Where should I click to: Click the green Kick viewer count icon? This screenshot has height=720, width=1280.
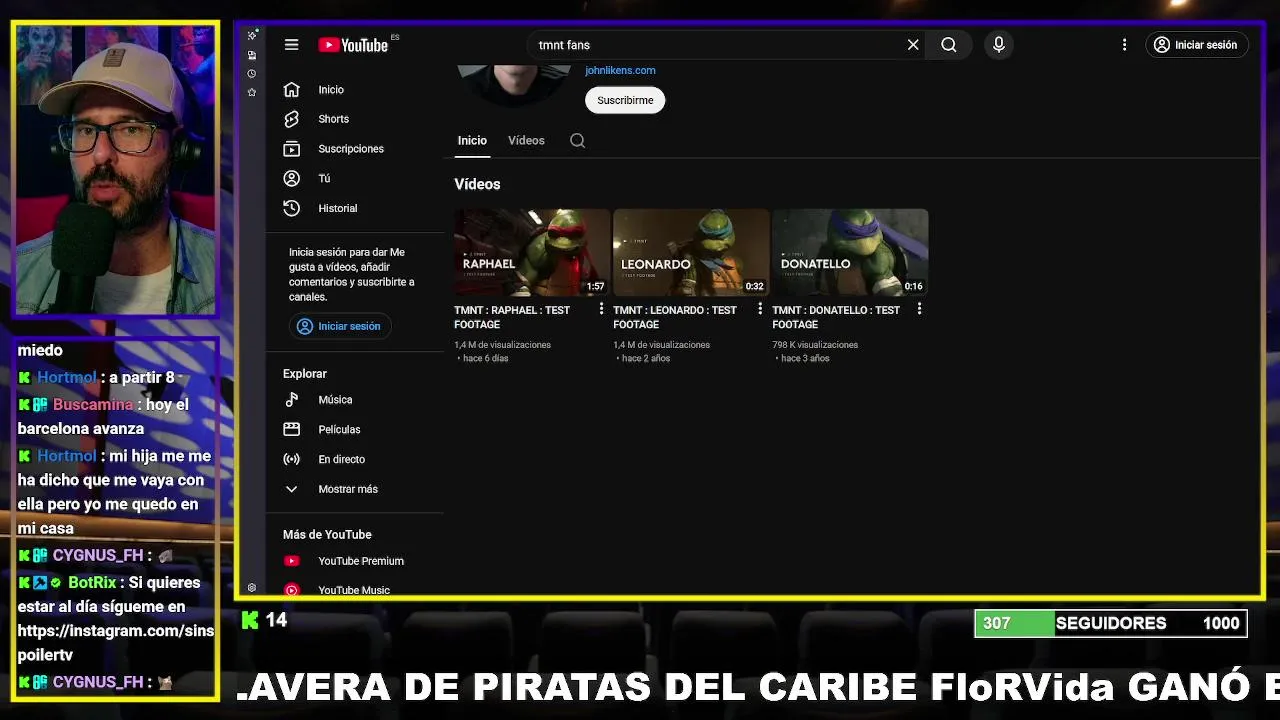tap(250, 621)
